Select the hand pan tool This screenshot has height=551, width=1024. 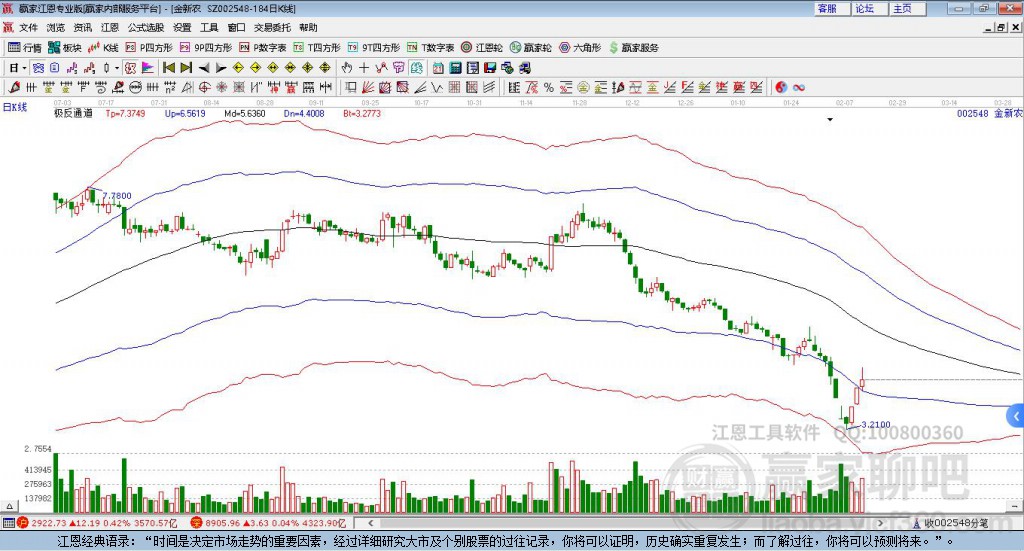[x=347, y=68]
